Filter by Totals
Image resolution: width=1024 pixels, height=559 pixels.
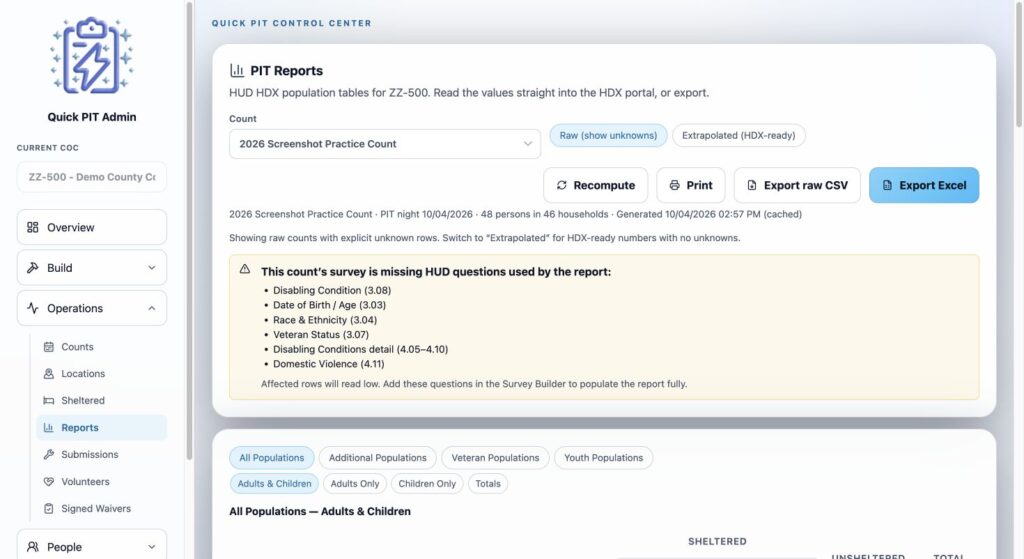[x=488, y=484]
